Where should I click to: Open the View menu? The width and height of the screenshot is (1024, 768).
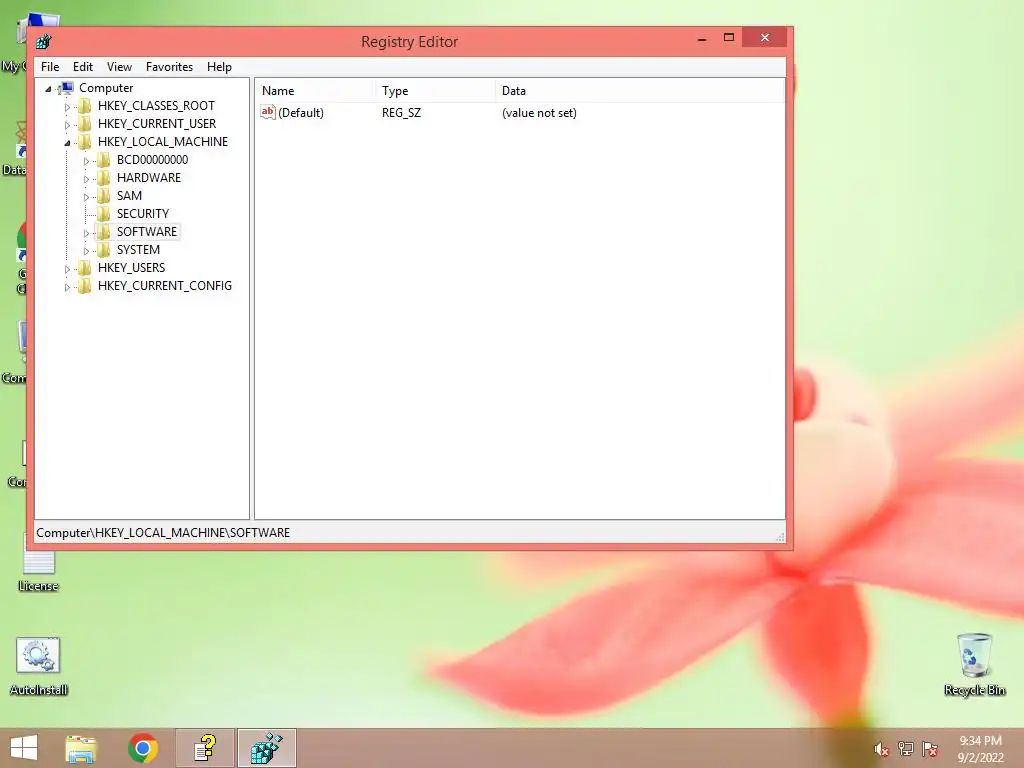pyautogui.click(x=120, y=67)
